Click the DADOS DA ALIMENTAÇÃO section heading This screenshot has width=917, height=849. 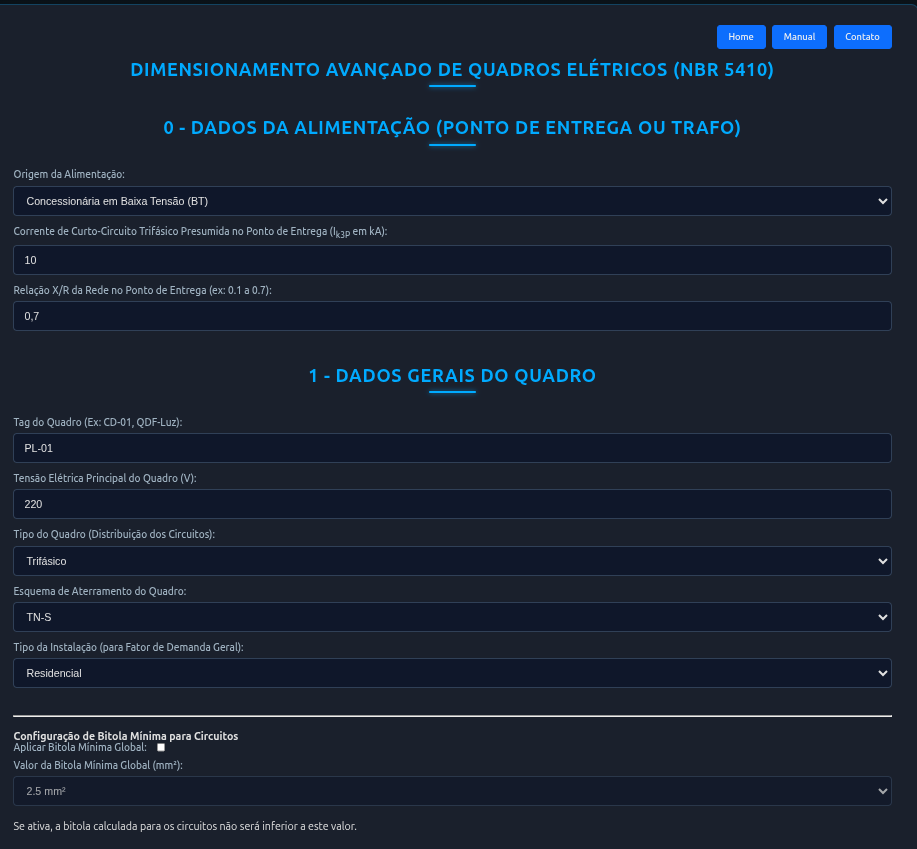coord(452,128)
